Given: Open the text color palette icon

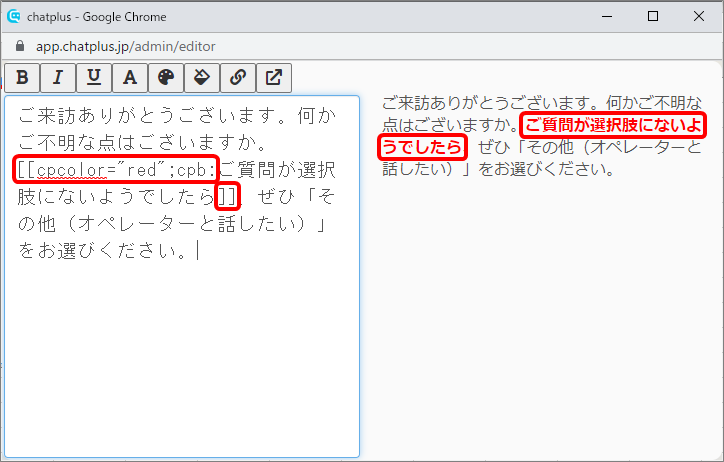Looking at the screenshot, I should (166, 78).
